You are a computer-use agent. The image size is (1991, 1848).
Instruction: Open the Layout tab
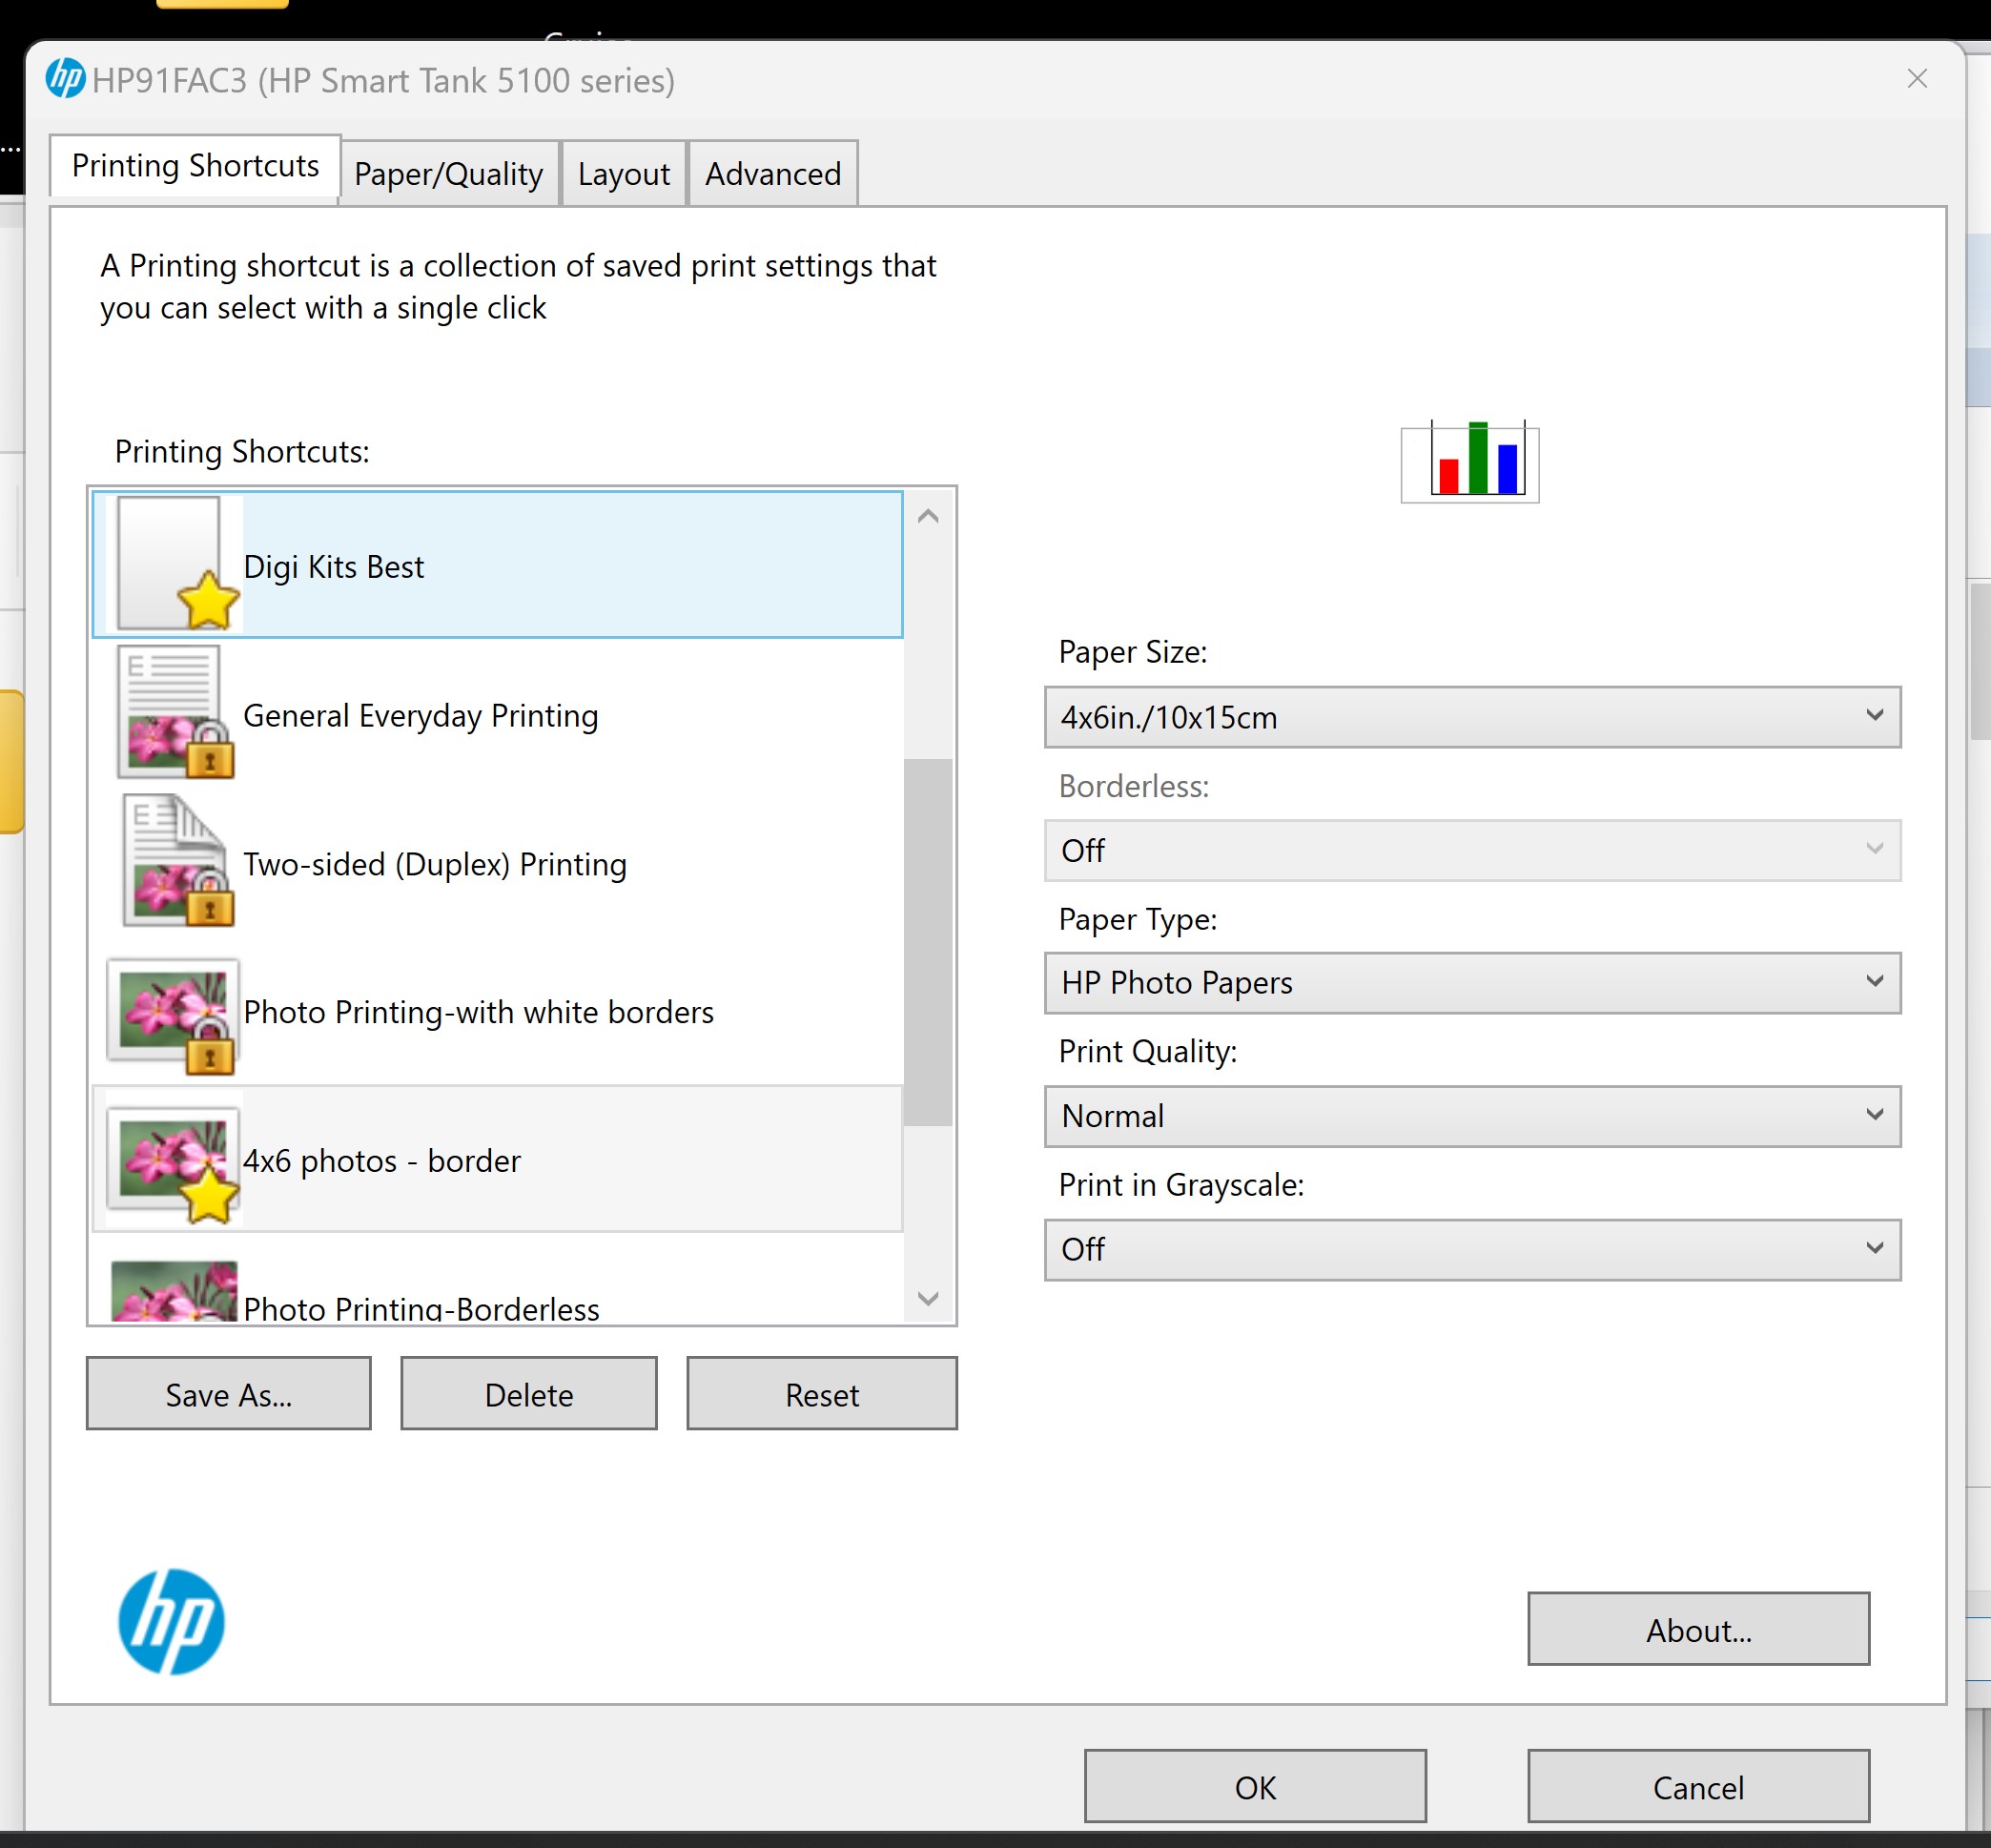[624, 174]
